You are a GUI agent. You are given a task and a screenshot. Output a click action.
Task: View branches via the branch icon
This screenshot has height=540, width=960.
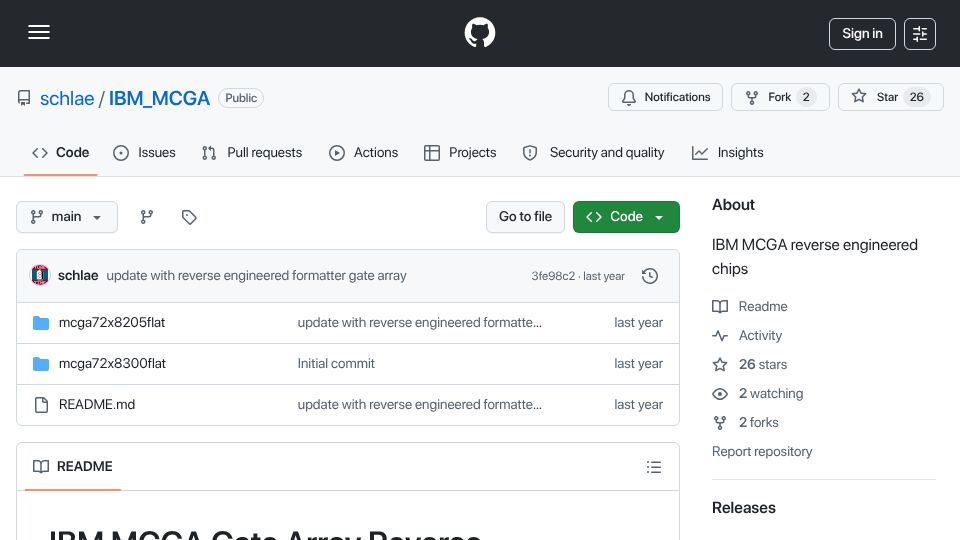pyautogui.click(x=146, y=217)
